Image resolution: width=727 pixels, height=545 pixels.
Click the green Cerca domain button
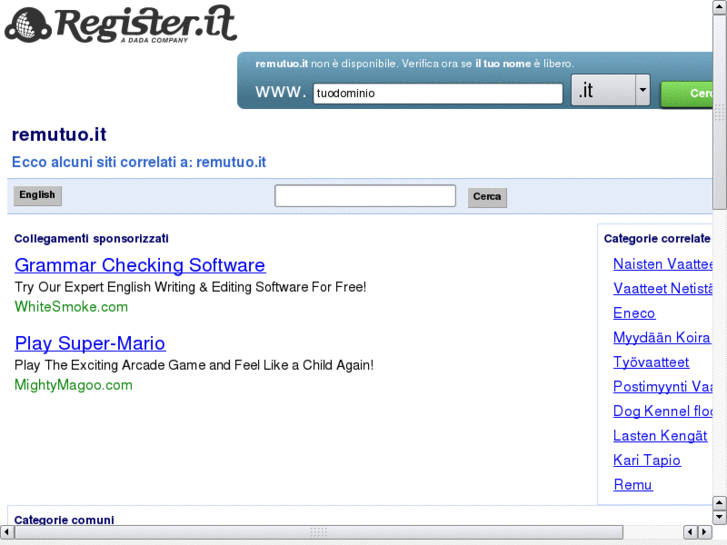click(x=687, y=94)
